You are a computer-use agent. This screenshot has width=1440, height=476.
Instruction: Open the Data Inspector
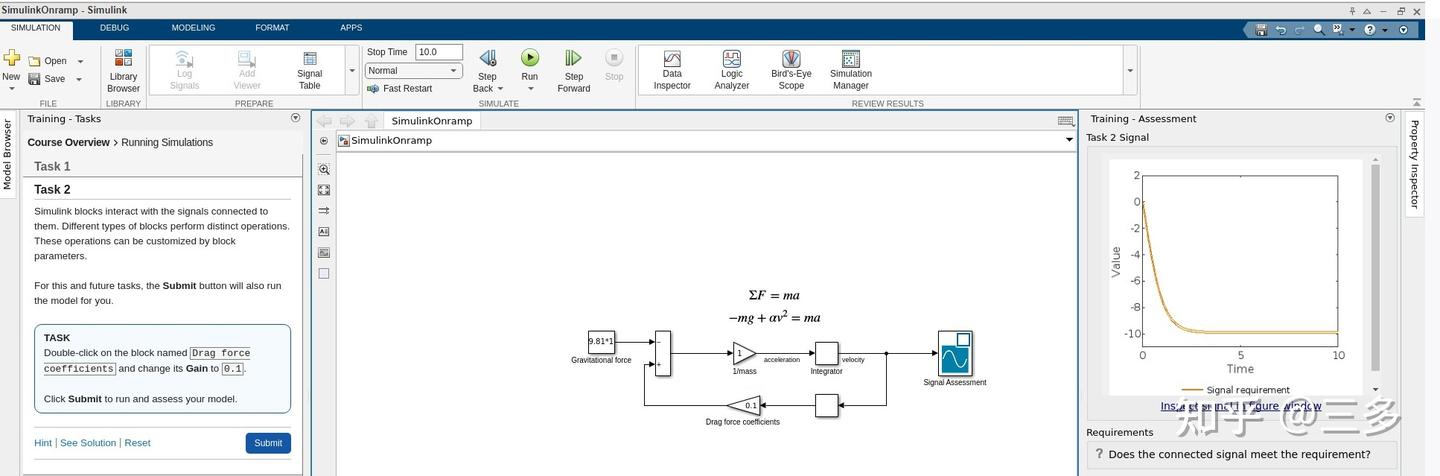coord(672,71)
